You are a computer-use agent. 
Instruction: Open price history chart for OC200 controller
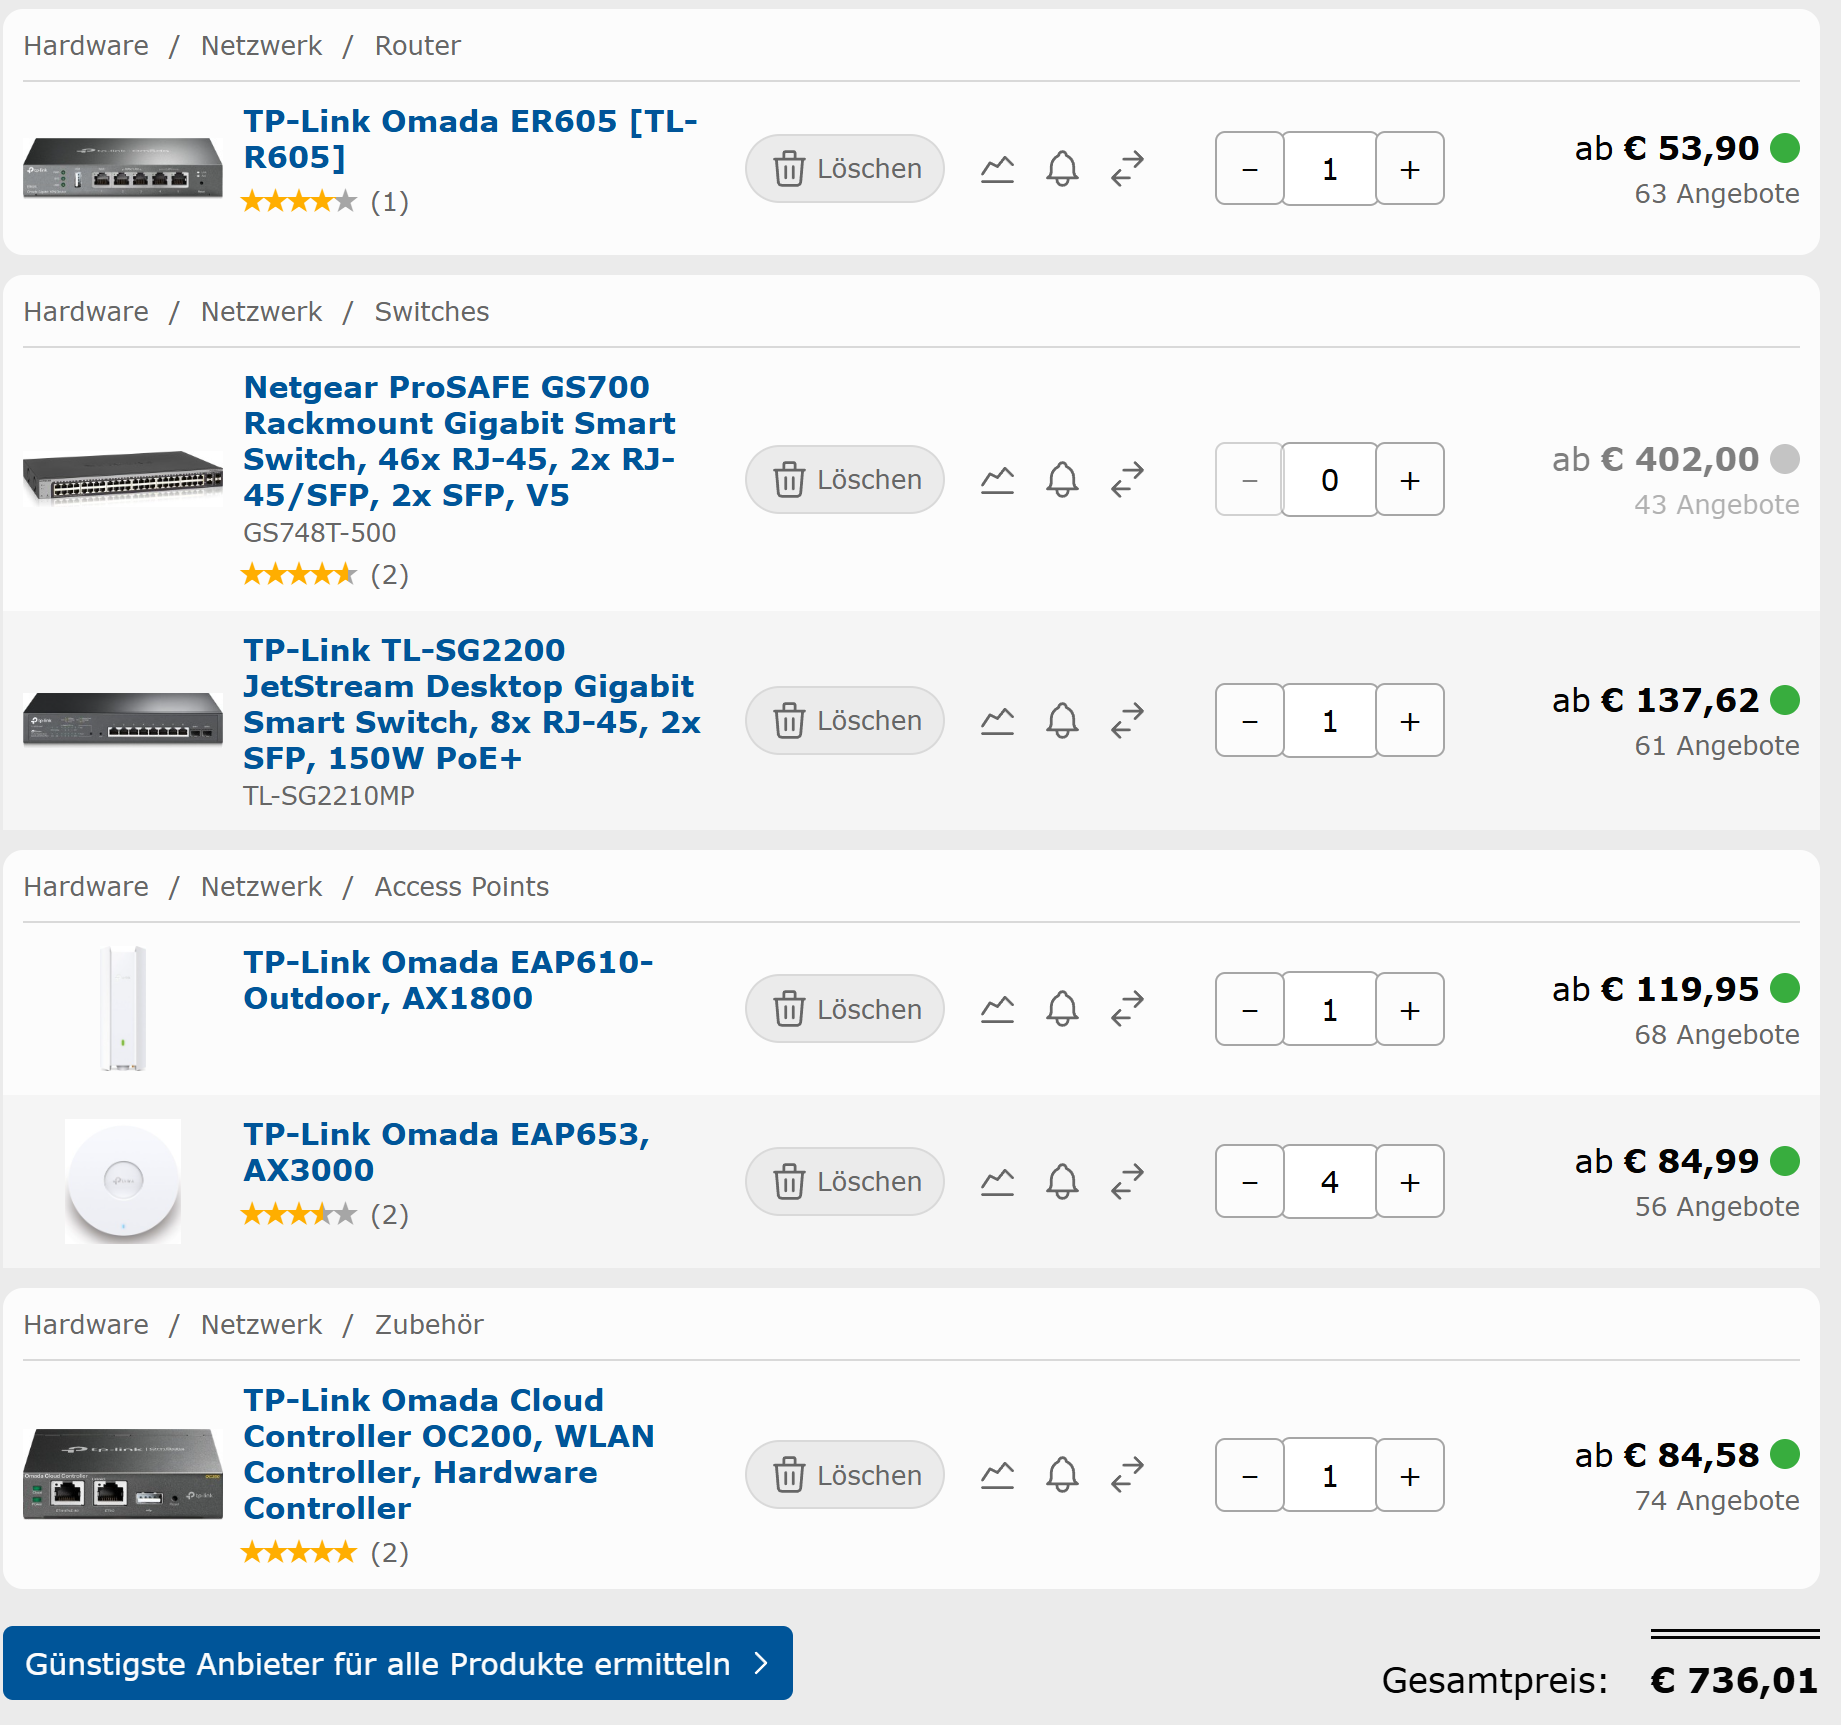click(997, 1476)
